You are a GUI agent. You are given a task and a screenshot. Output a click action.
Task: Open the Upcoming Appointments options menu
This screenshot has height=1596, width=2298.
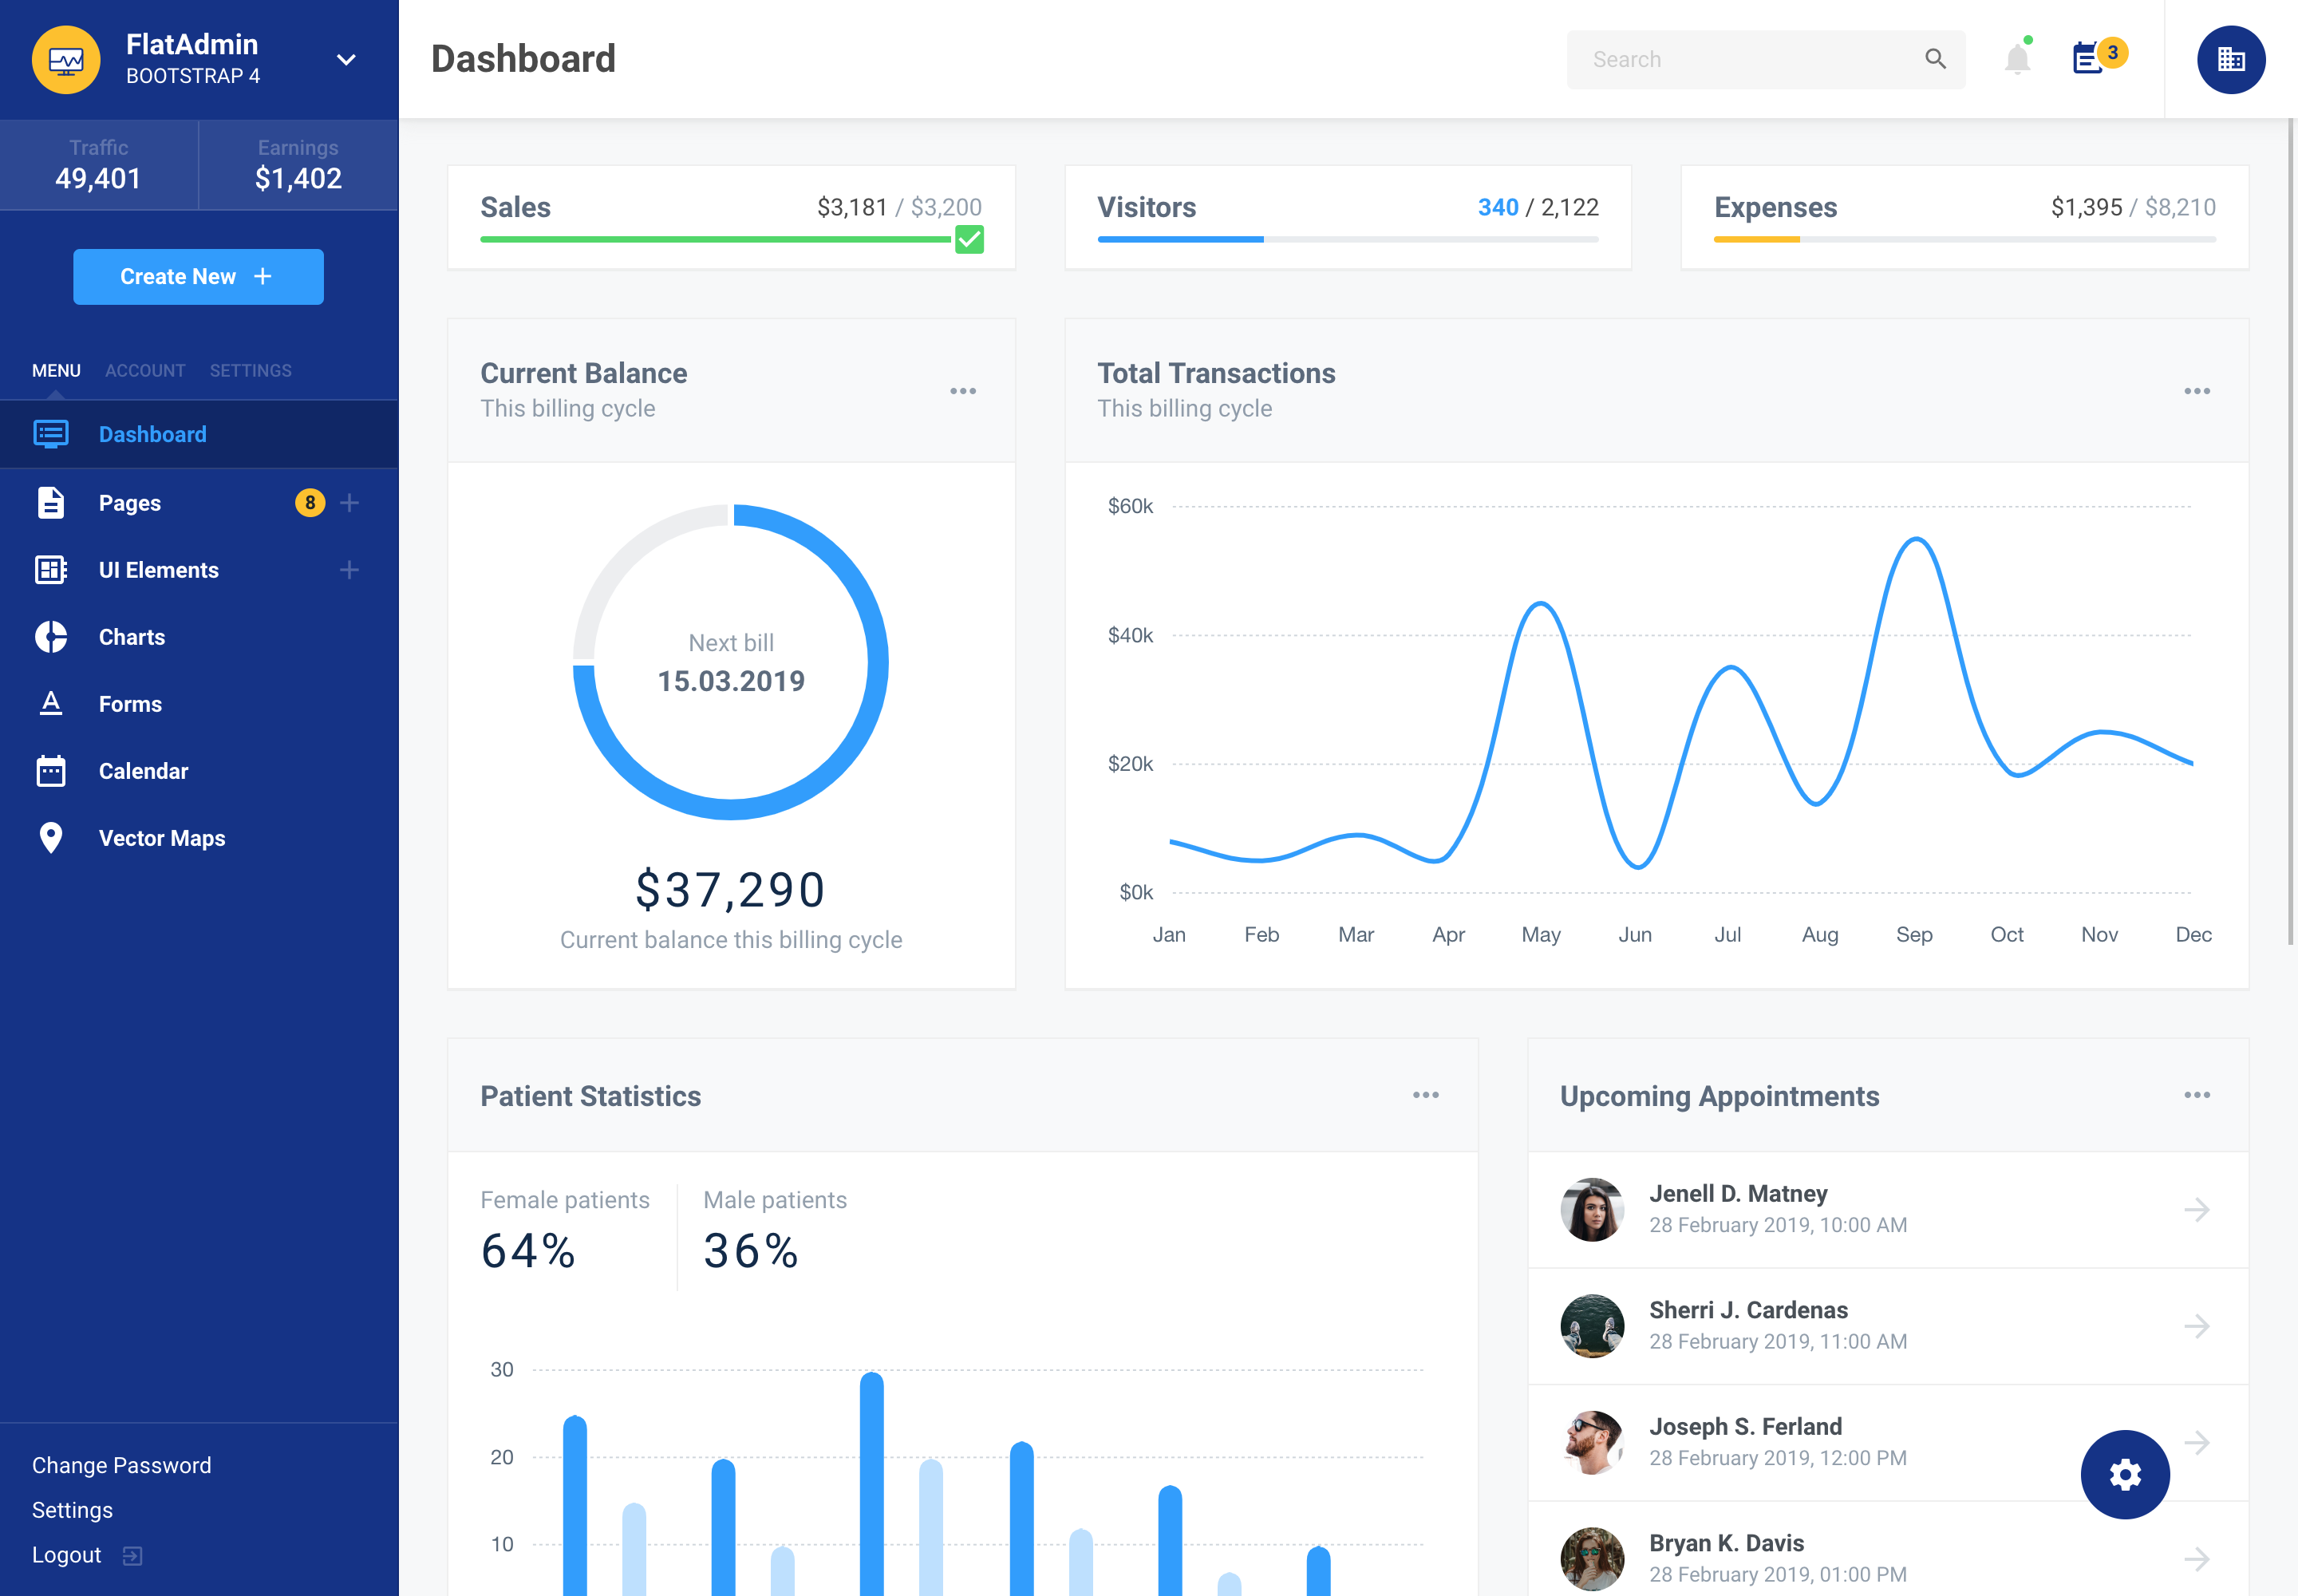pos(2196,1095)
